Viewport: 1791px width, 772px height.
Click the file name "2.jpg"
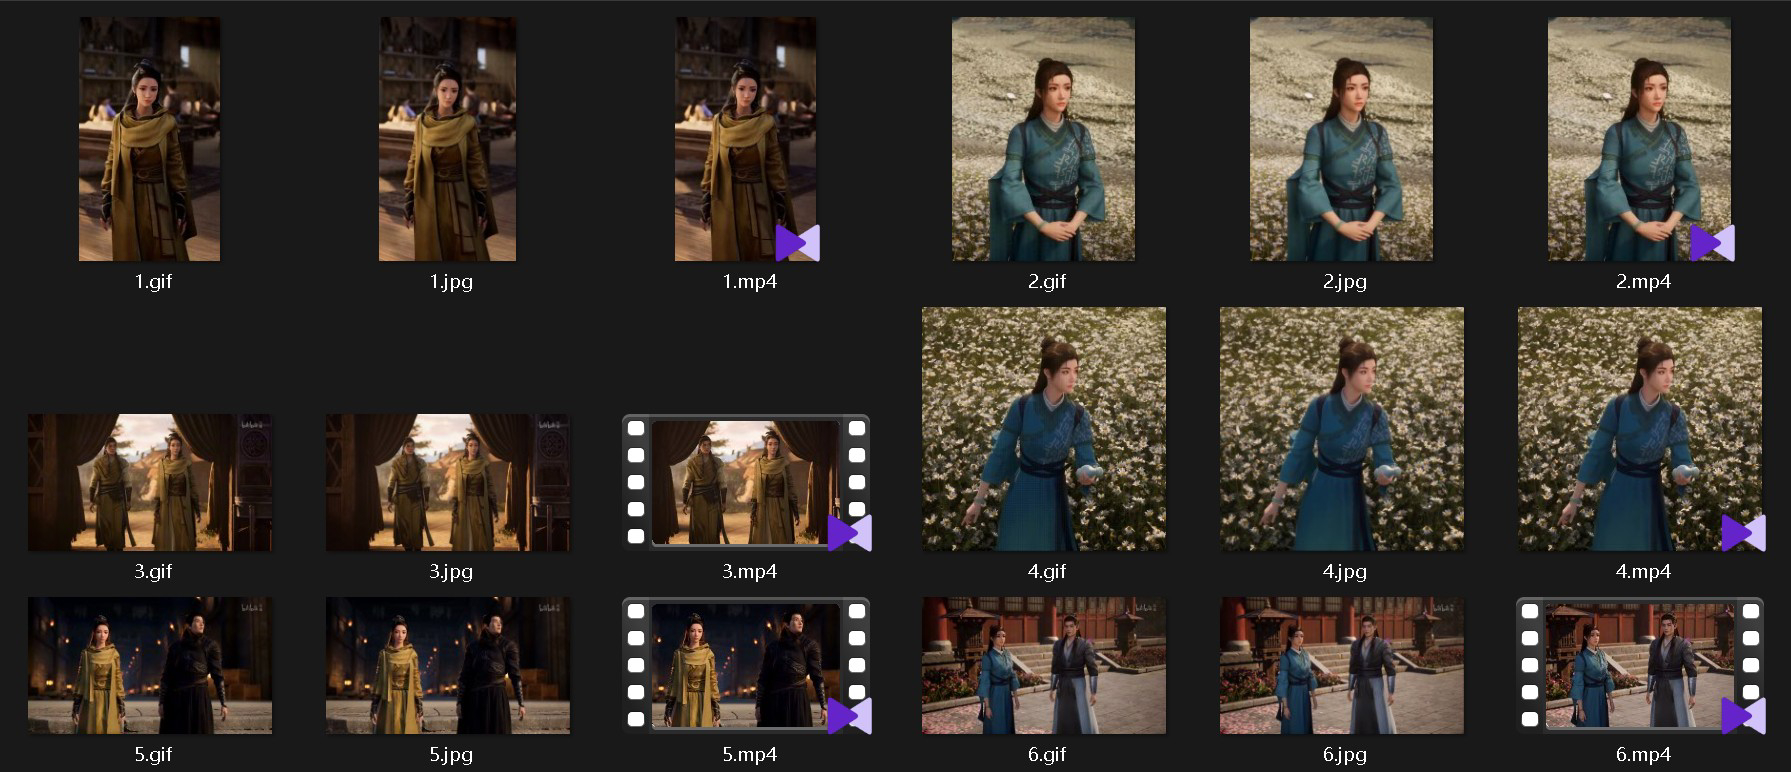coord(1345,282)
